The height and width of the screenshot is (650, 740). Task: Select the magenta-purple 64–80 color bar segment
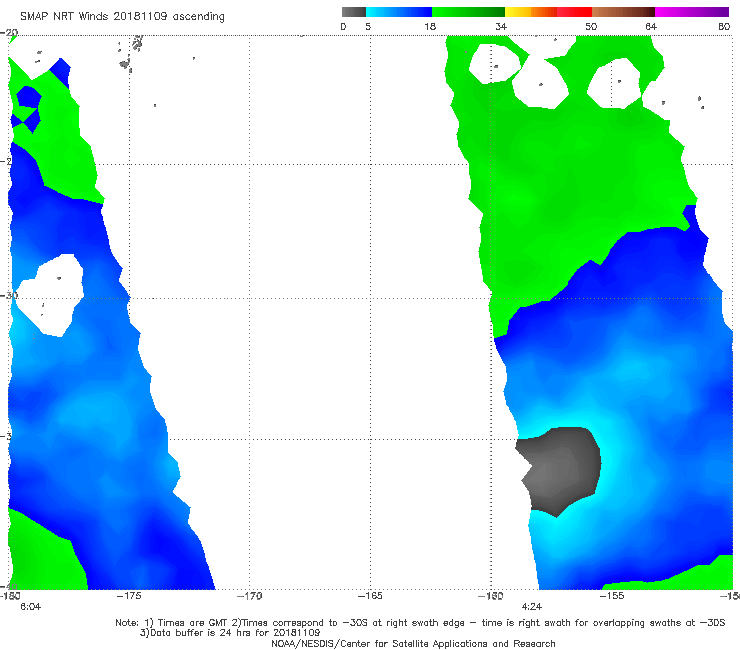692,12
